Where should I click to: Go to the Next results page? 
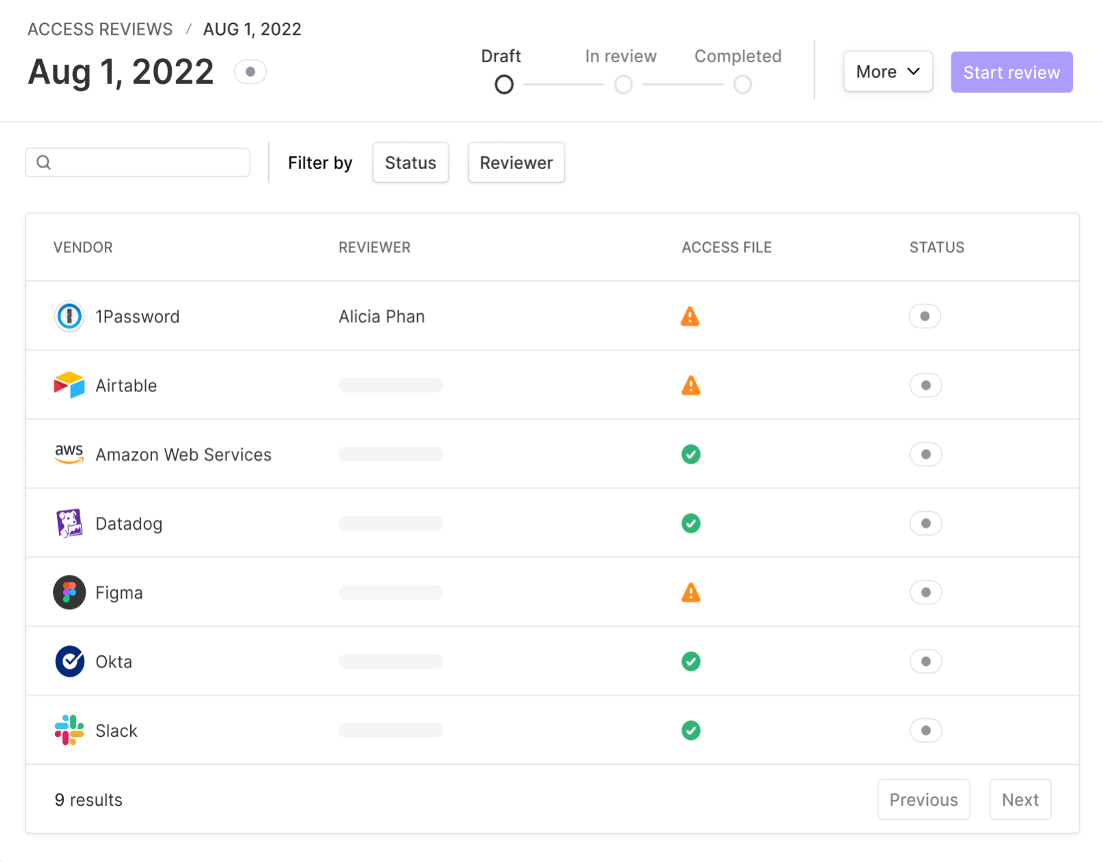pos(1020,799)
